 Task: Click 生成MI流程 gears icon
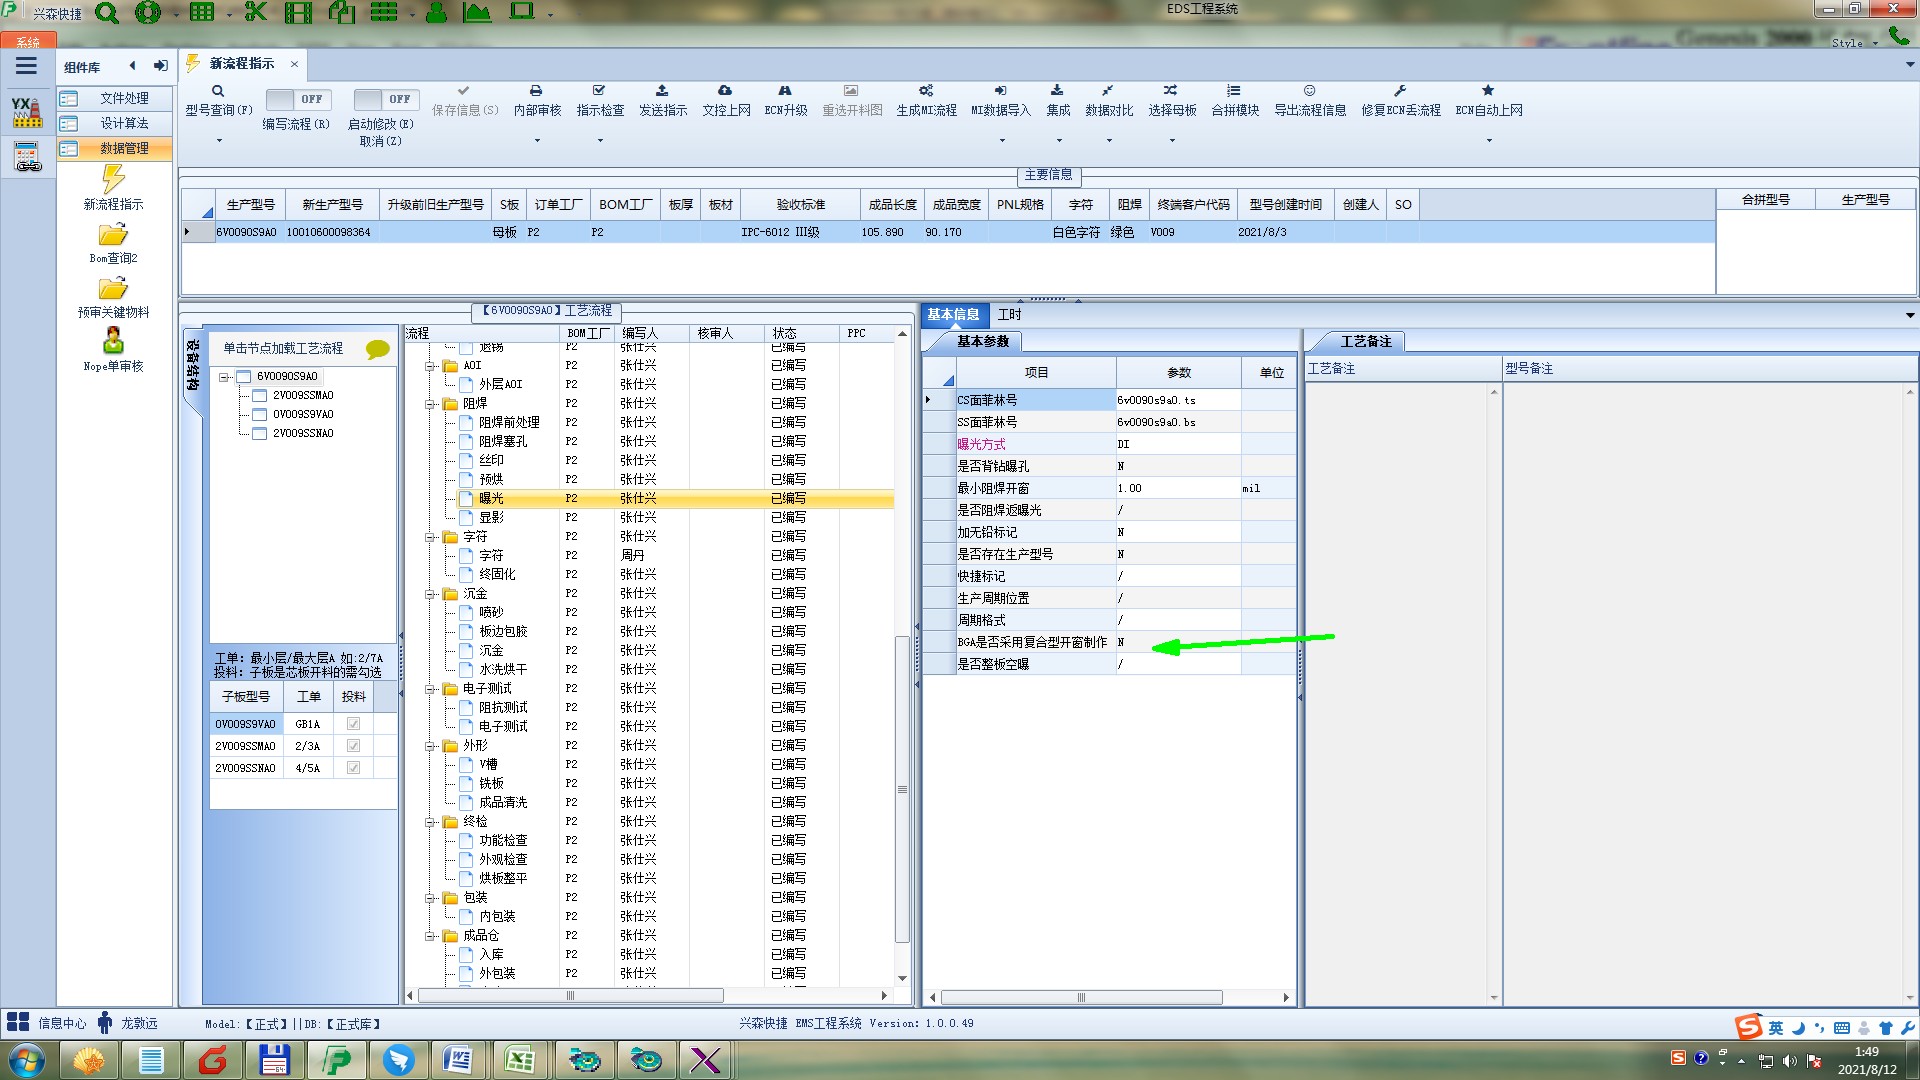[x=926, y=91]
